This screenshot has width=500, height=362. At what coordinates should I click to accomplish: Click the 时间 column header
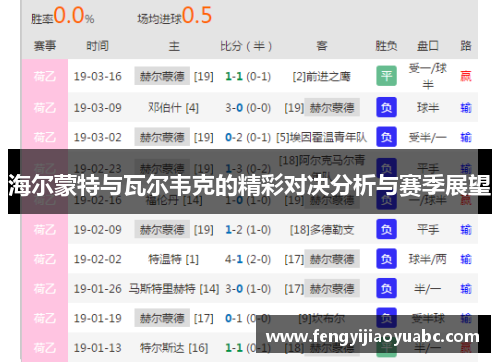[x=97, y=46]
